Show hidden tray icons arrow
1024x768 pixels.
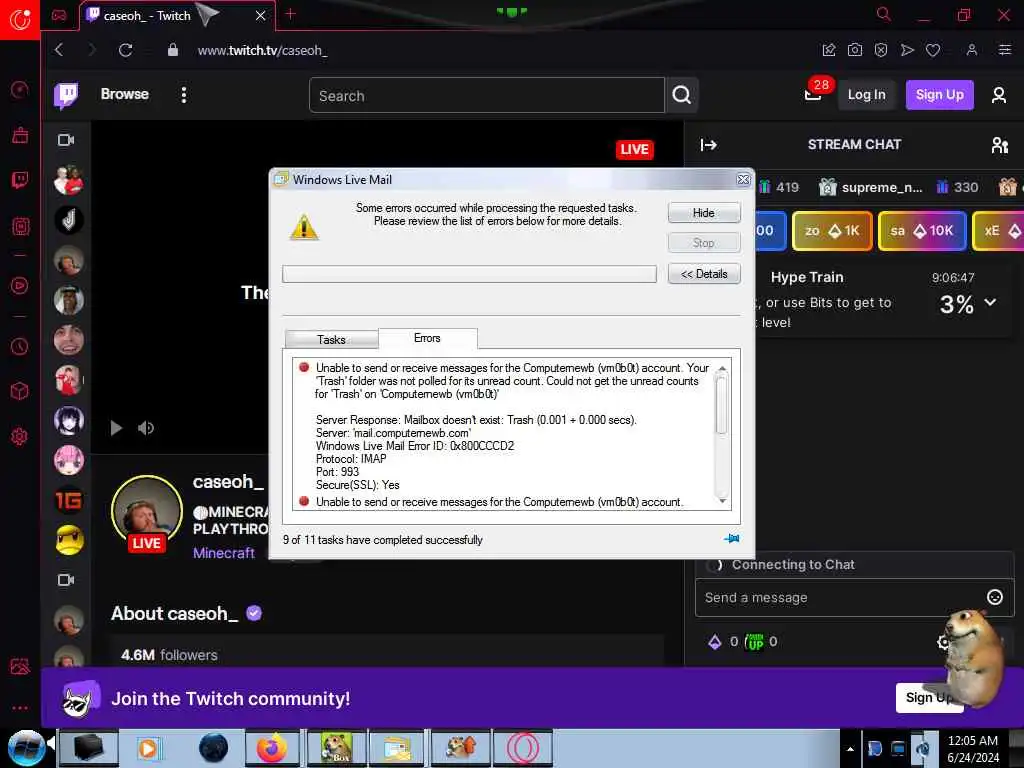coord(850,749)
